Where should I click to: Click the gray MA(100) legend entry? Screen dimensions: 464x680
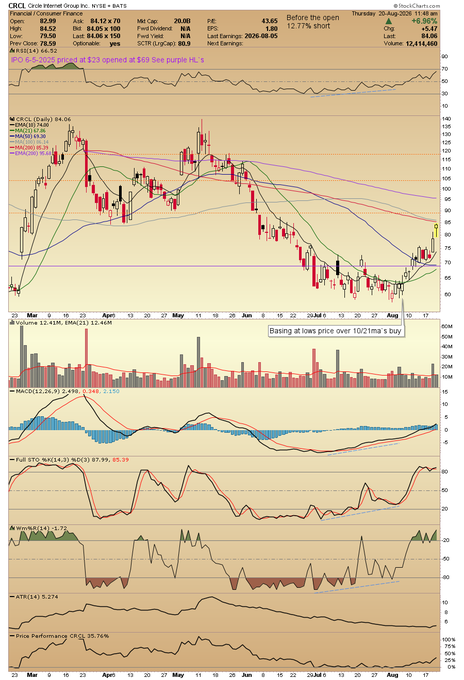[x=29, y=142]
